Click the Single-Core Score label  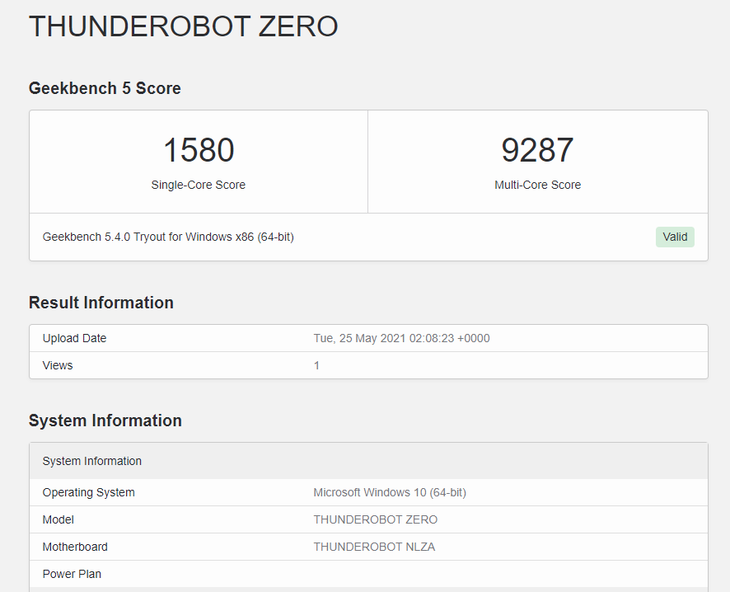pos(198,185)
